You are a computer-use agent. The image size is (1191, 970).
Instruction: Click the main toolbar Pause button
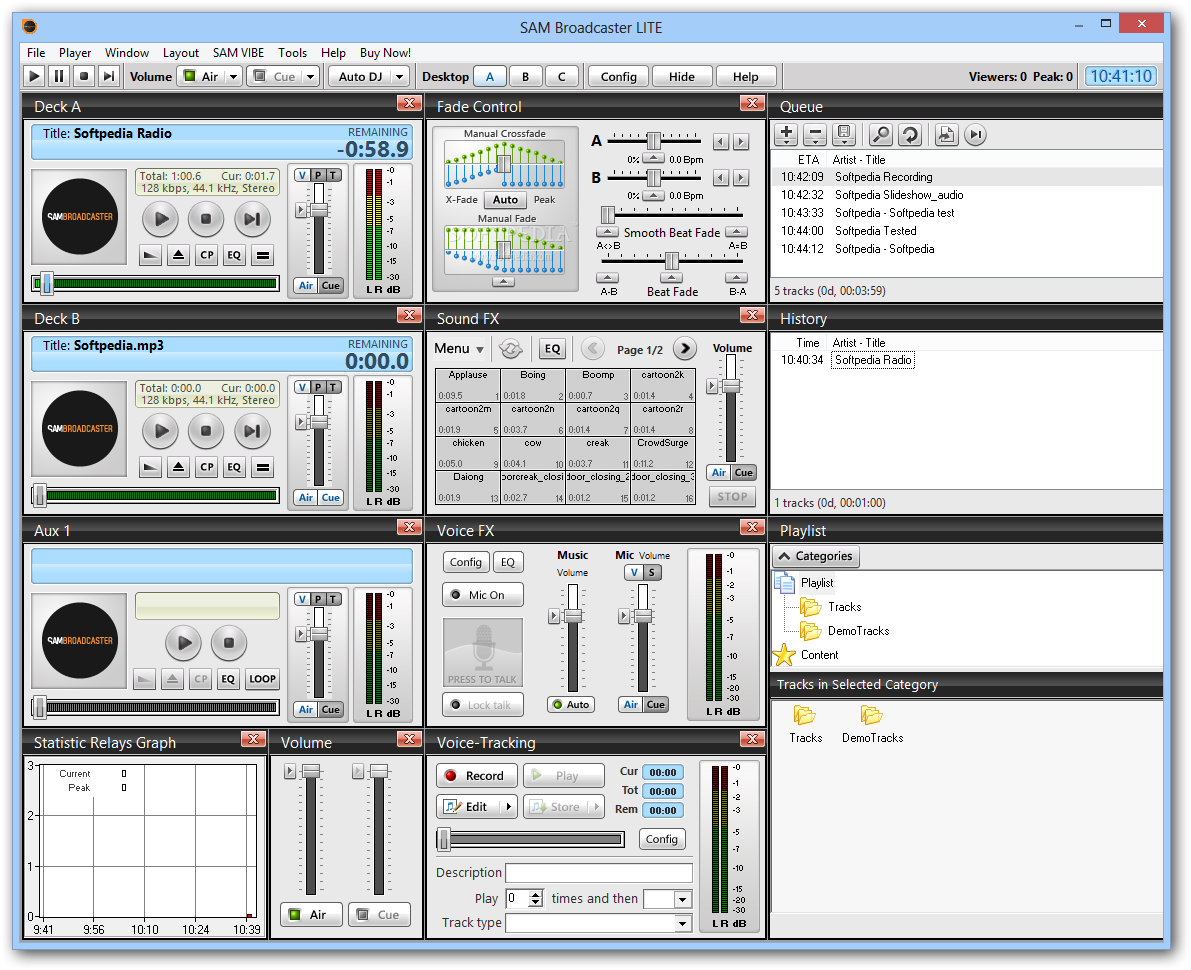pos(59,76)
